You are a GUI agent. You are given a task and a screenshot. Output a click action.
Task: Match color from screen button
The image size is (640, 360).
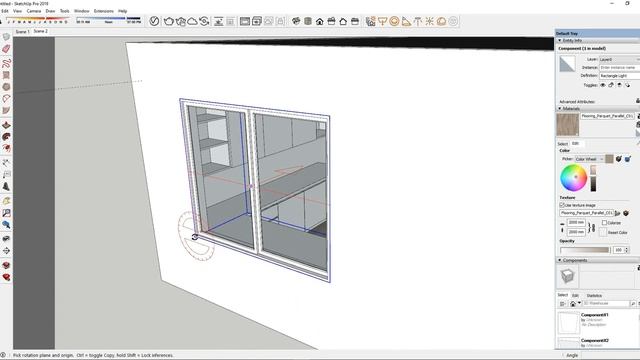click(x=628, y=159)
